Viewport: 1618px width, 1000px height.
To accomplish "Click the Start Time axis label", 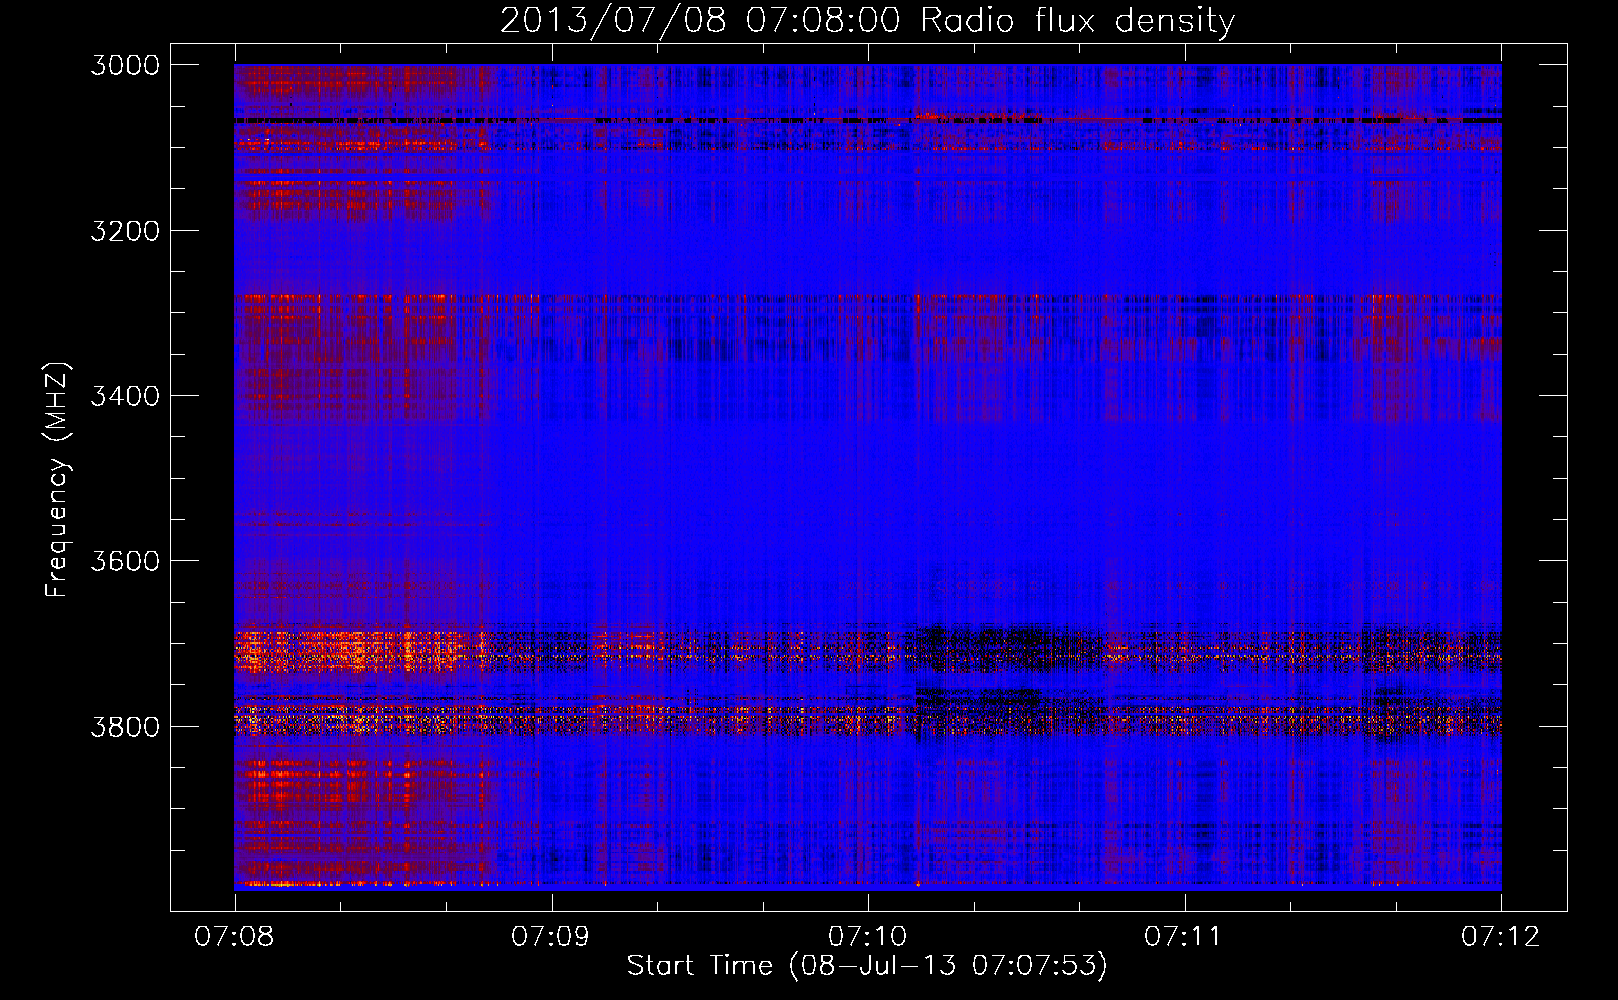I will 867,966.
